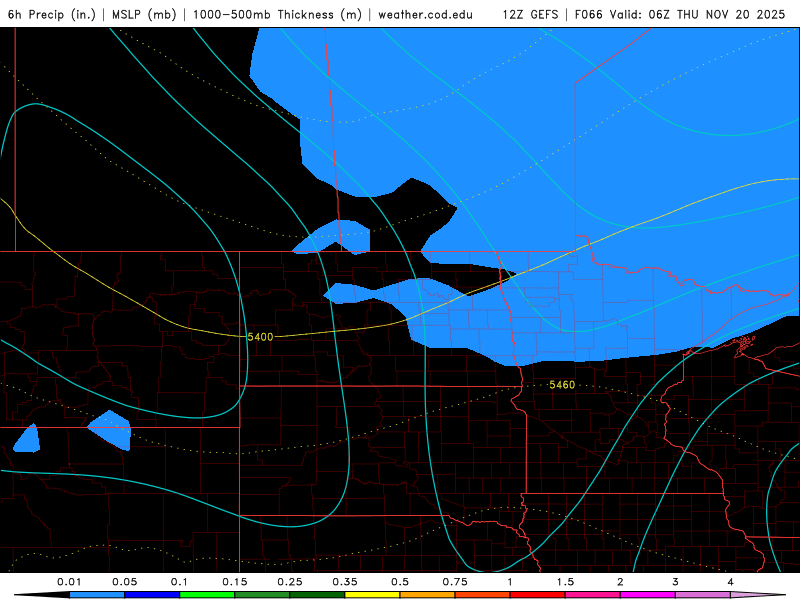800x600 pixels.
Task: Pick the magenta 2 inch legend swatch
Action: point(648,595)
